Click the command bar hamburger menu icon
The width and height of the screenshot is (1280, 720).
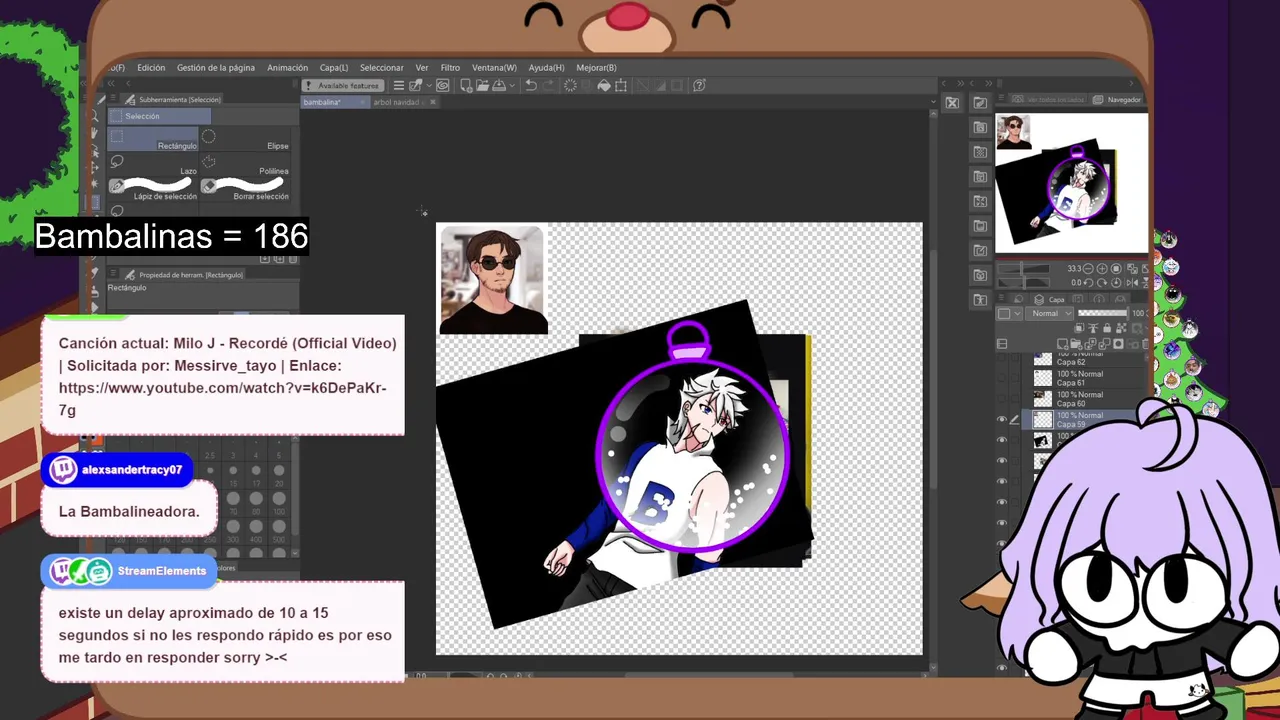click(398, 85)
